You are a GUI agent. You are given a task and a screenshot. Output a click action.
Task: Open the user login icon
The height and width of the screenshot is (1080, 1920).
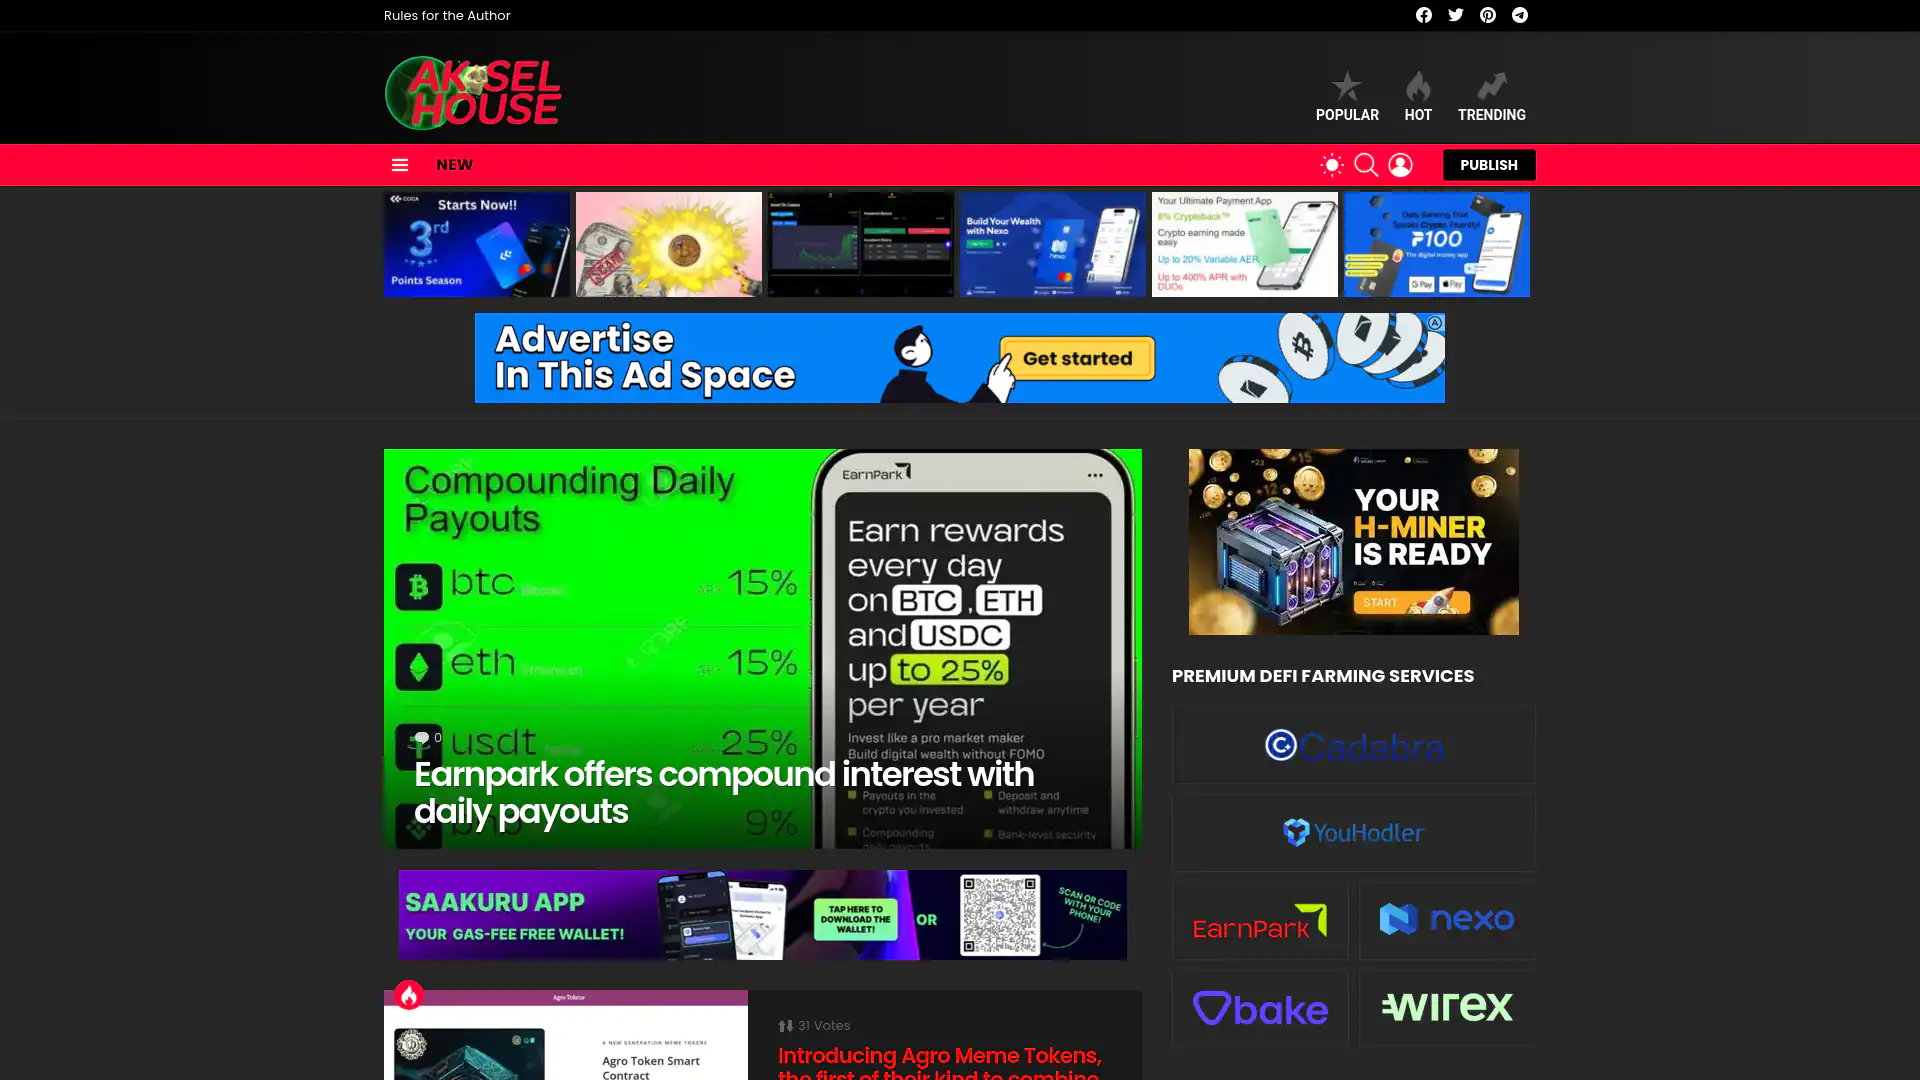click(1400, 165)
